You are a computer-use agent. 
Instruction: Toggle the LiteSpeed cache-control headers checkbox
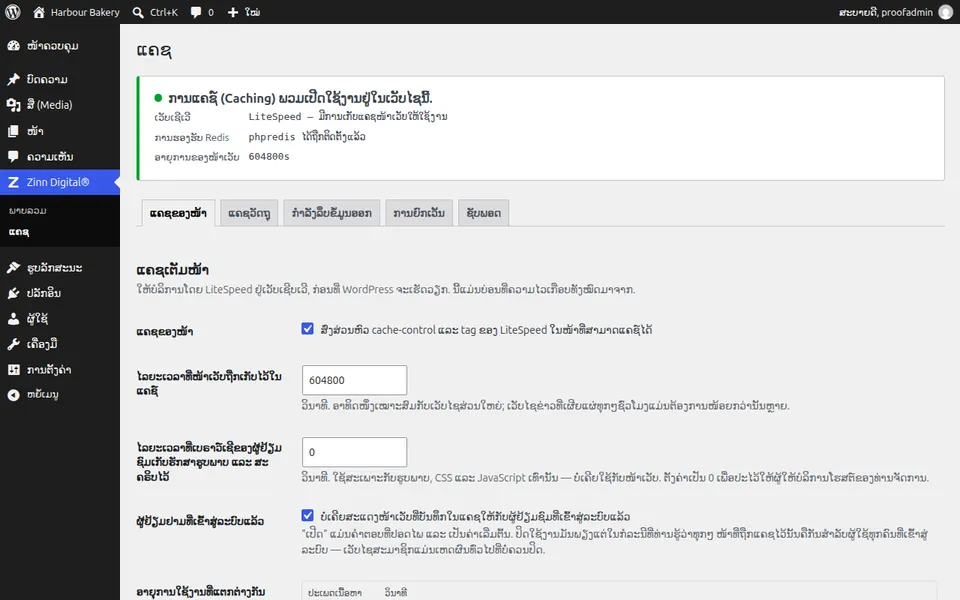coord(307,329)
